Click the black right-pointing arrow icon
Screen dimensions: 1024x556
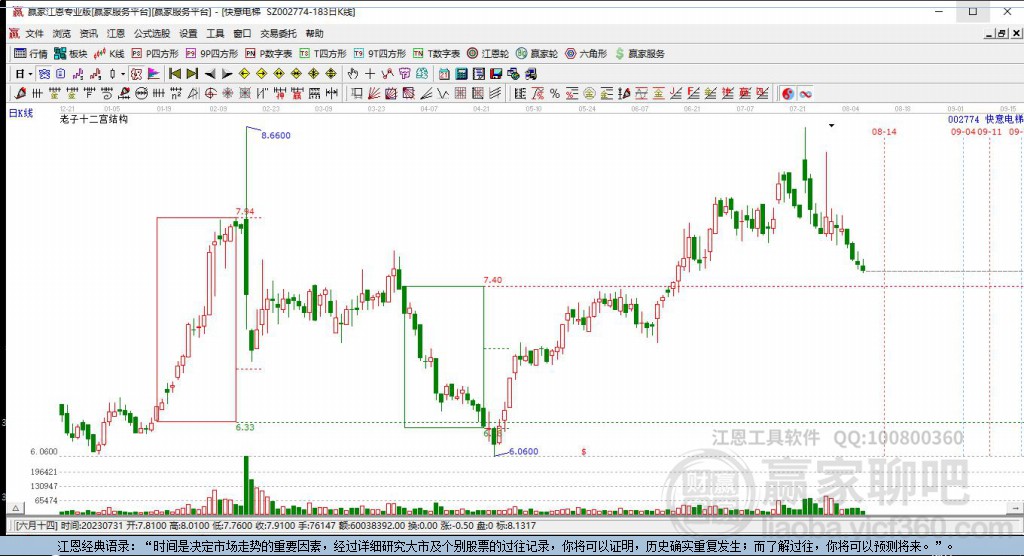[x=227, y=74]
